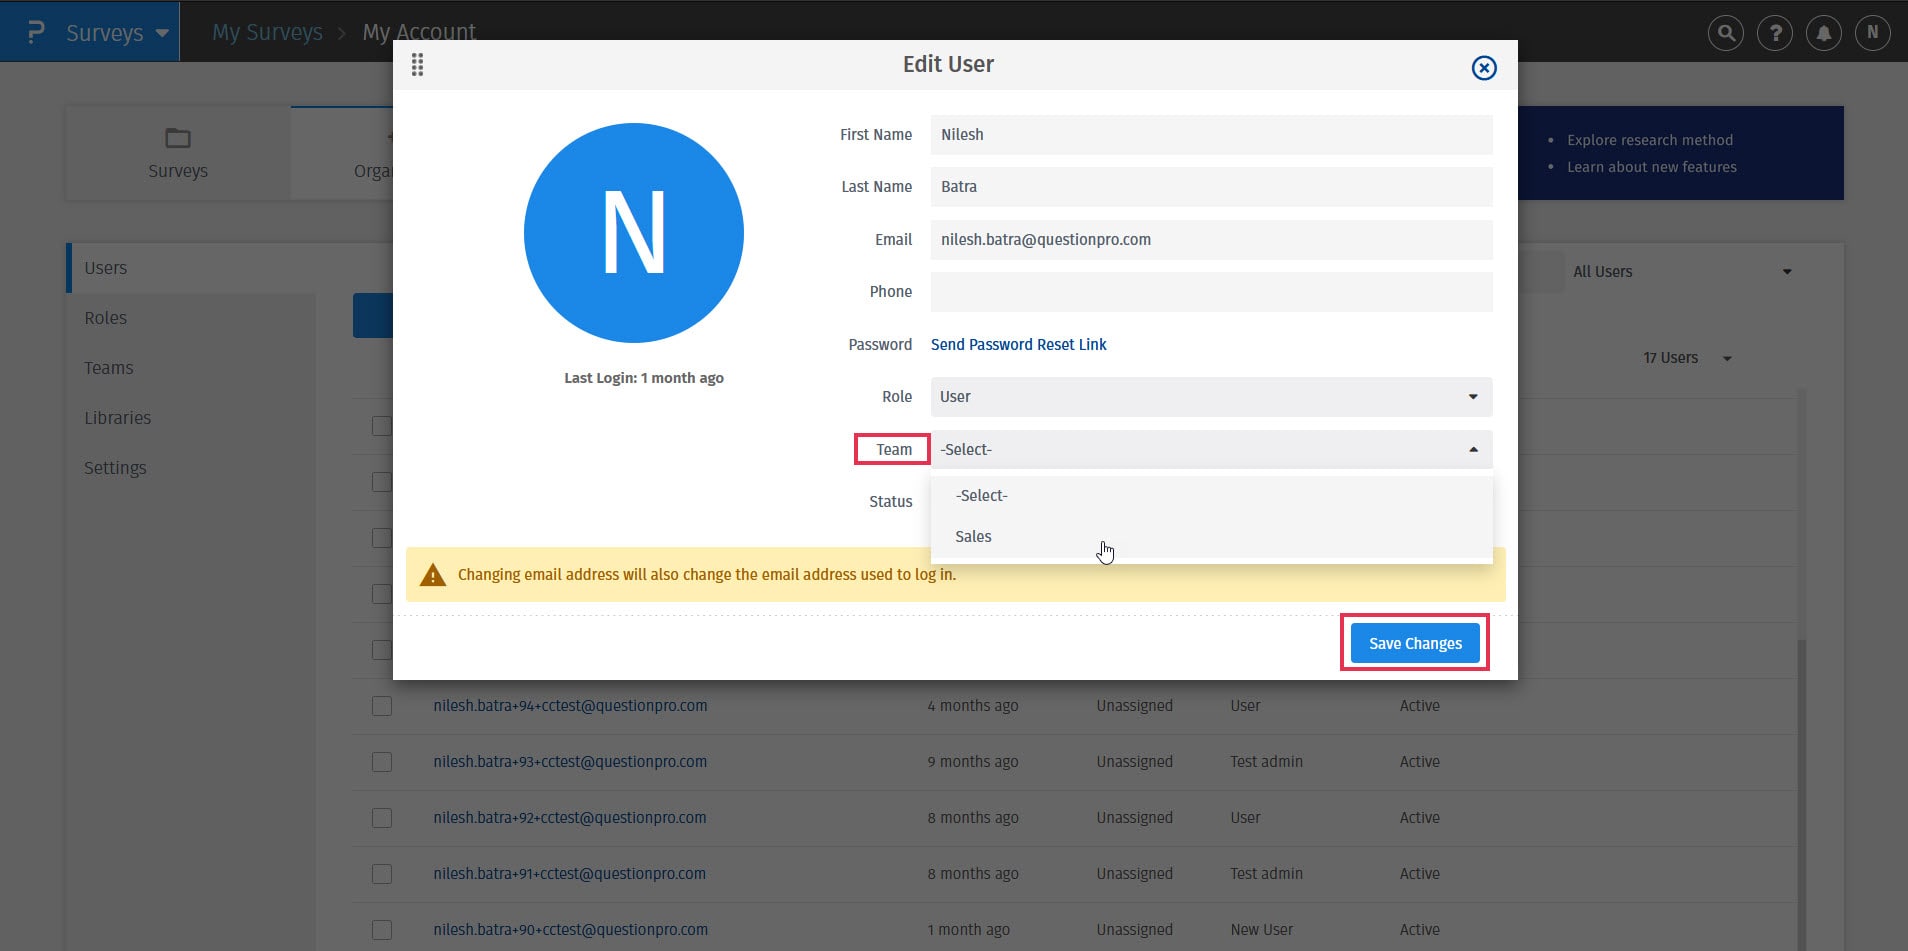Click the drag handle dots icon
Image resolution: width=1908 pixels, height=951 pixels.
click(418, 65)
